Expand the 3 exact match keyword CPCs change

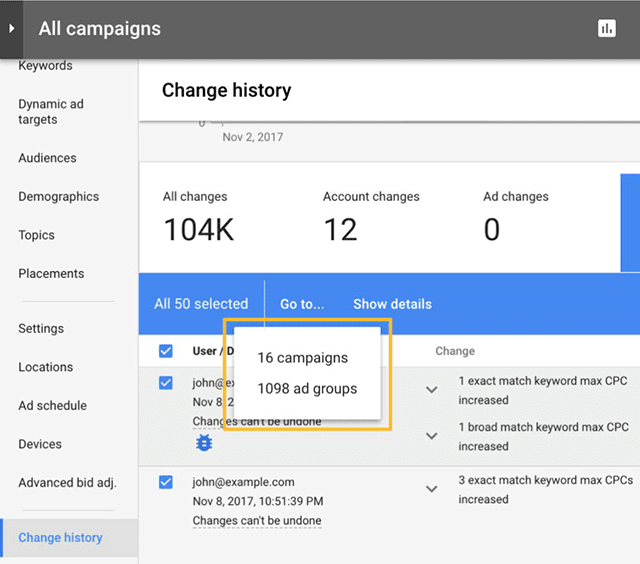pos(432,489)
